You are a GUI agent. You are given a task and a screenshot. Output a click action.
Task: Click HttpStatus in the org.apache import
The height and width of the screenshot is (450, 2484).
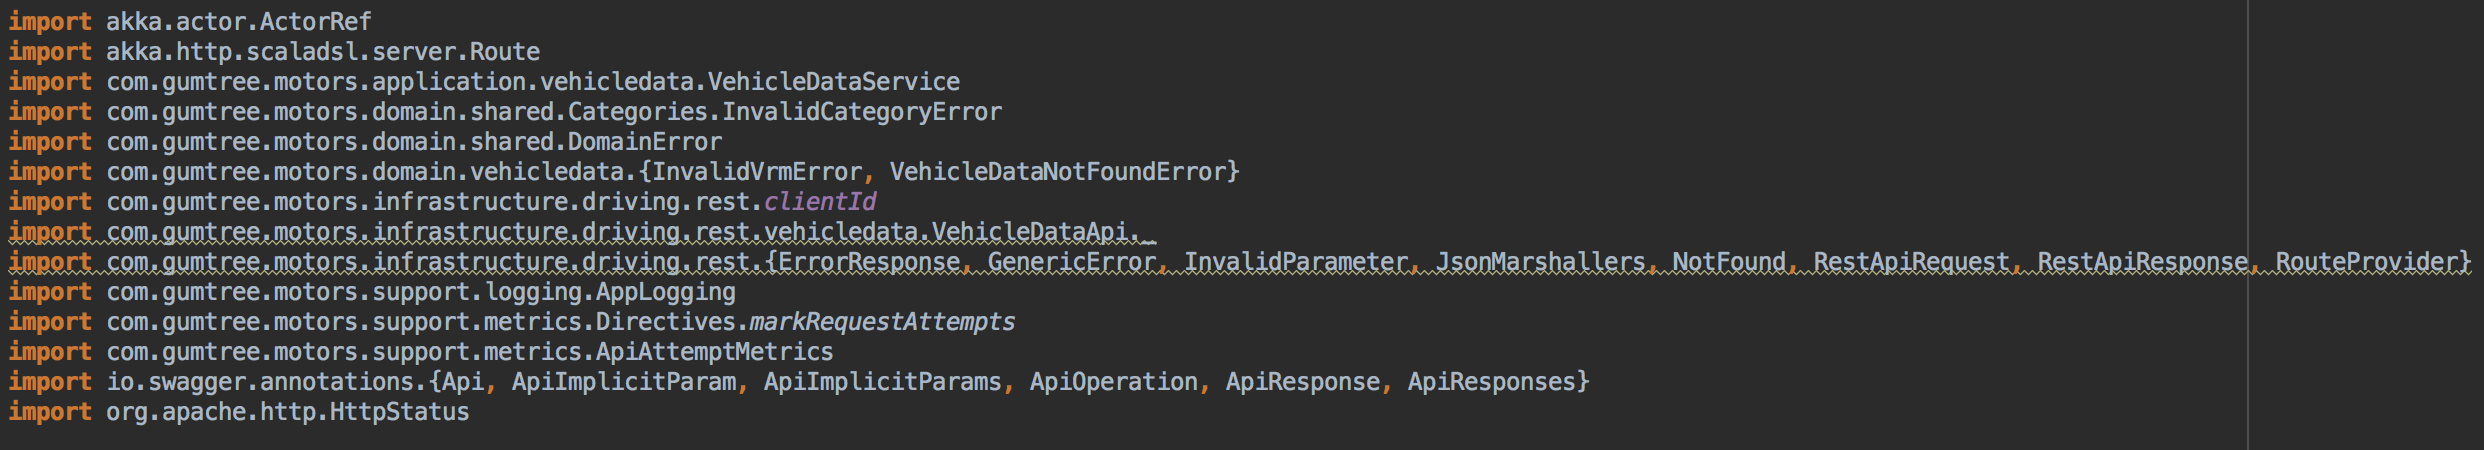click(x=400, y=411)
